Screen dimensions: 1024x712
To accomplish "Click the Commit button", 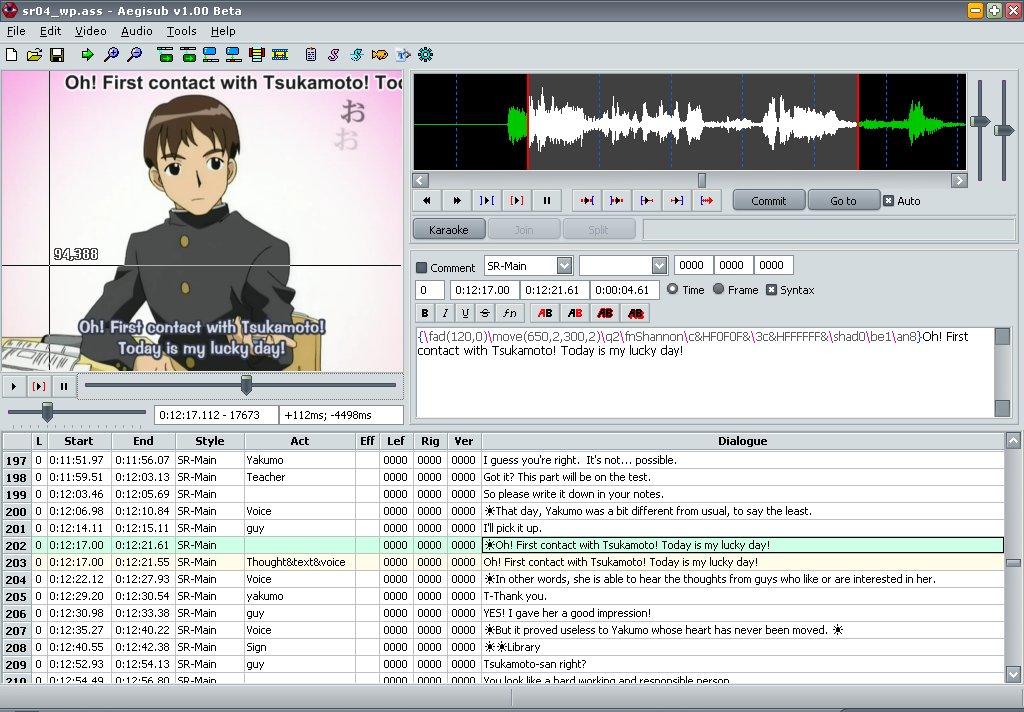I will pos(769,201).
